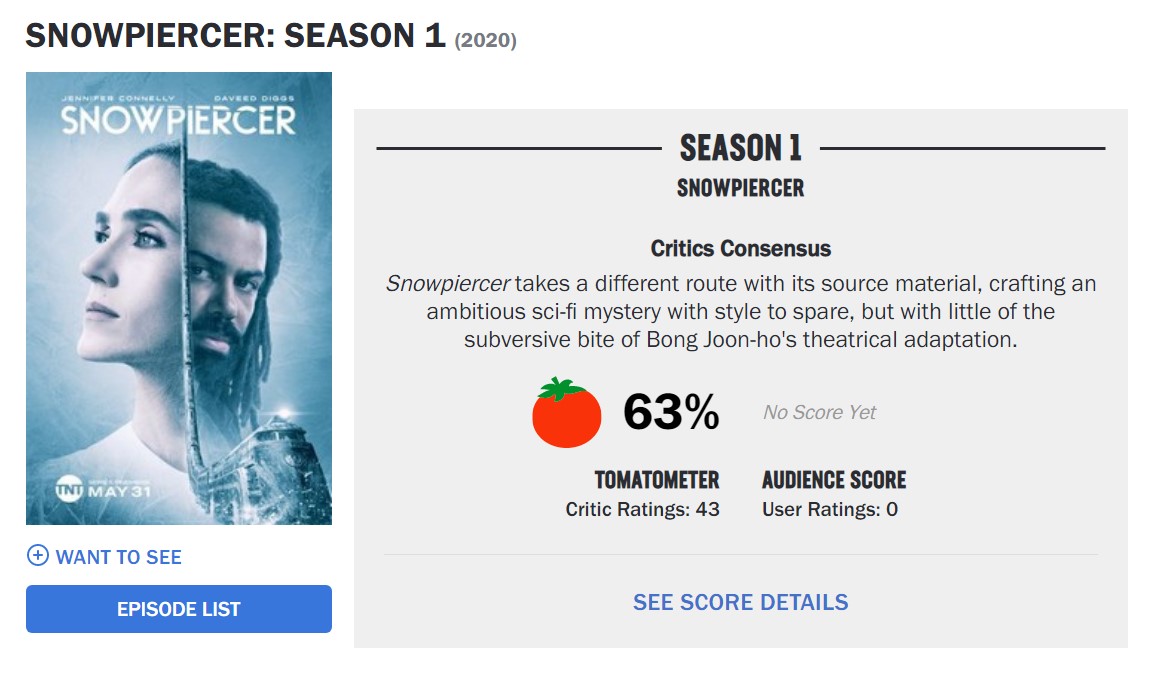Click the Want to See link text
The image size is (1154, 682).
point(118,557)
